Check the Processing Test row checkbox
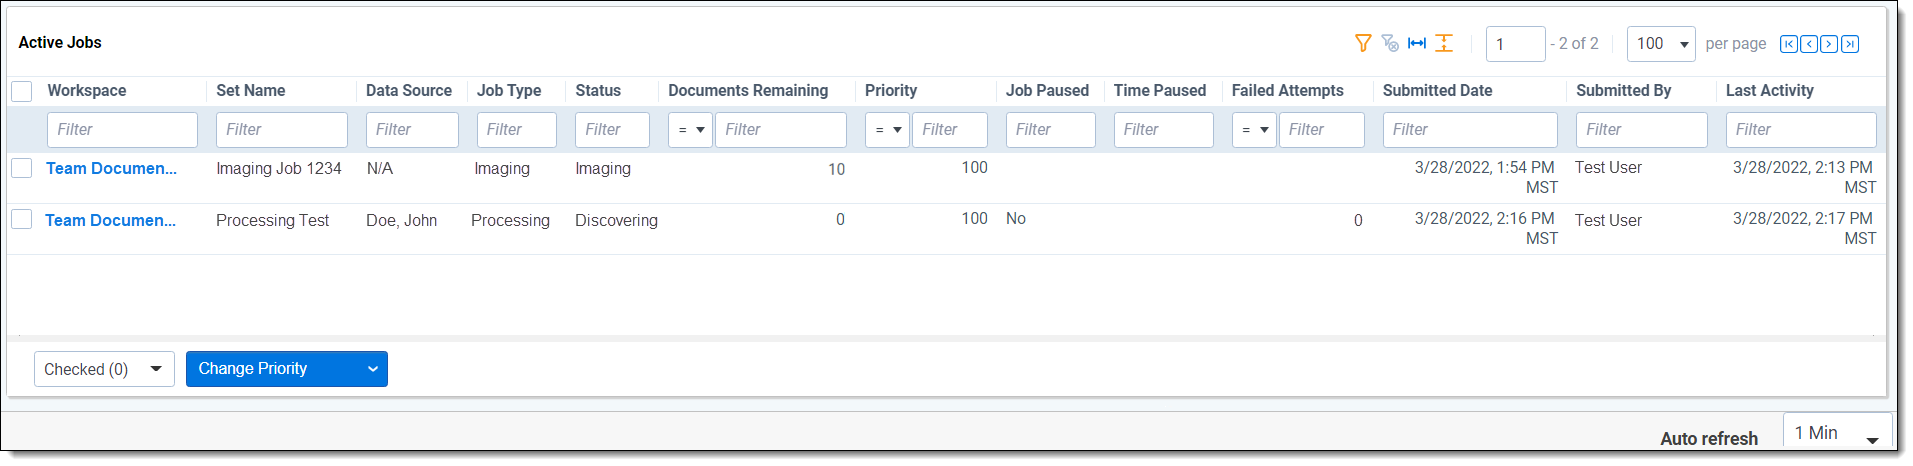Image resolution: width=1913 pixels, height=466 pixels. click(22, 219)
